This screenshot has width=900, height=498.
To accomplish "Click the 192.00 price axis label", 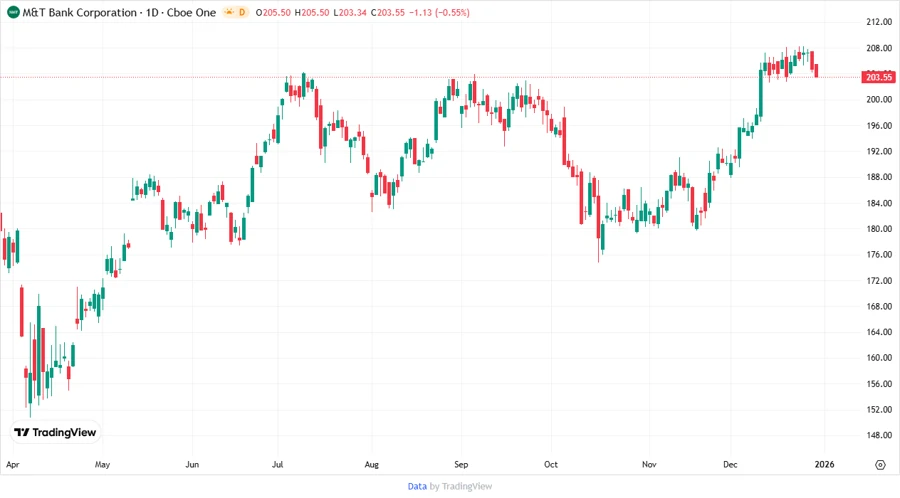I will pos(879,151).
